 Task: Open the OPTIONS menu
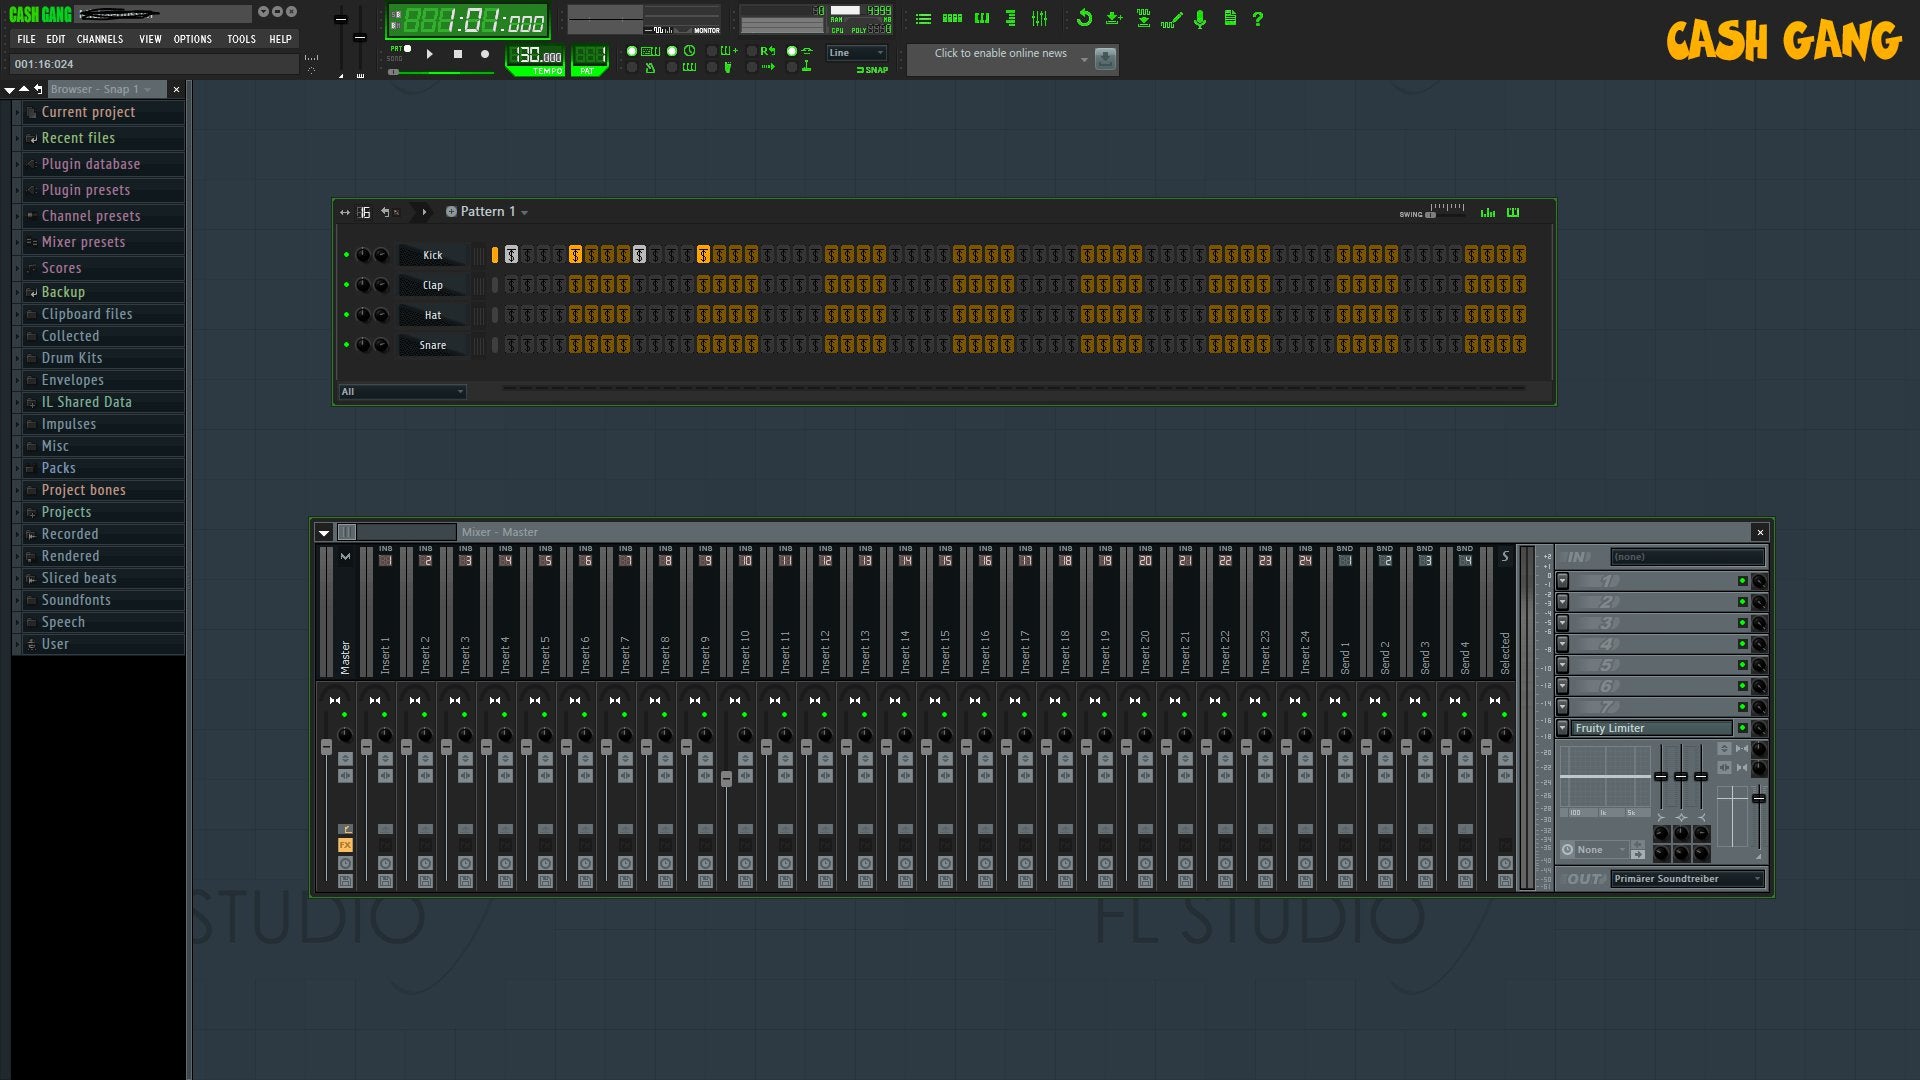click(193, 39)
